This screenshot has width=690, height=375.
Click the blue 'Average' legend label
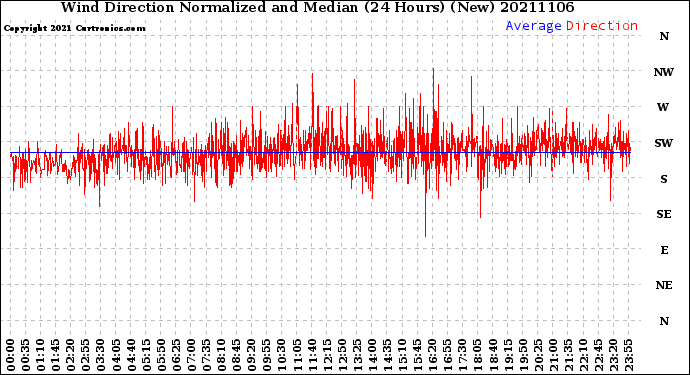533,26
